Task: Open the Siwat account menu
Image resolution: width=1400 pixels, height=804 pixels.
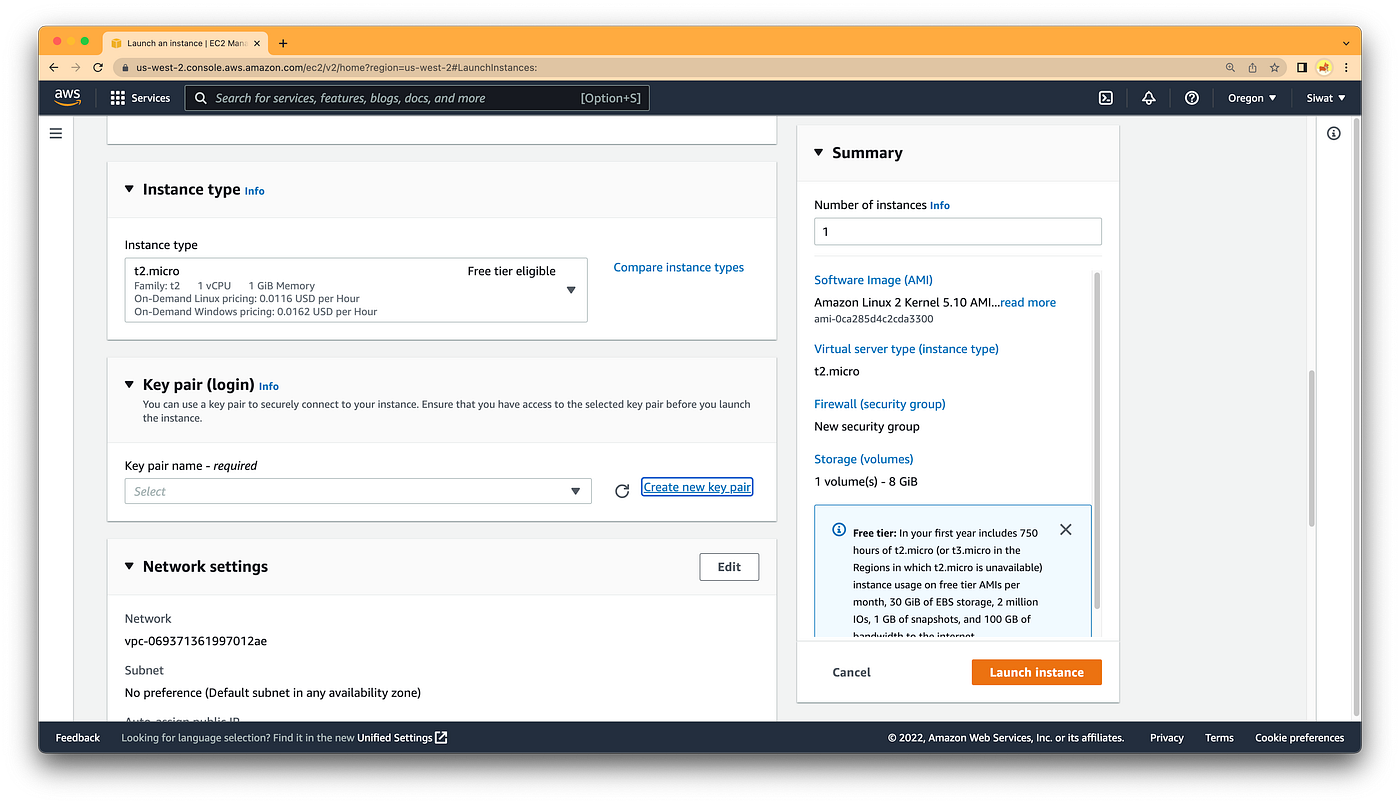Action: (1326, 98)
